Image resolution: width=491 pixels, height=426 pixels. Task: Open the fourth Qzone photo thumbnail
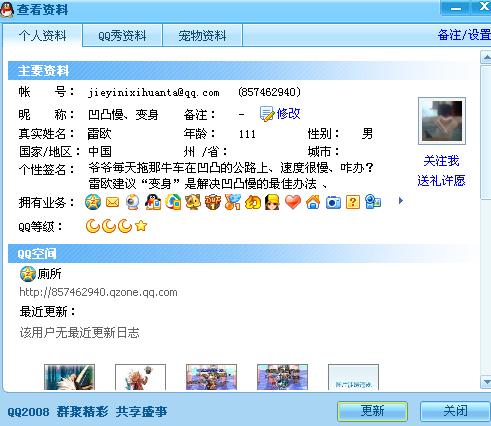282,377
